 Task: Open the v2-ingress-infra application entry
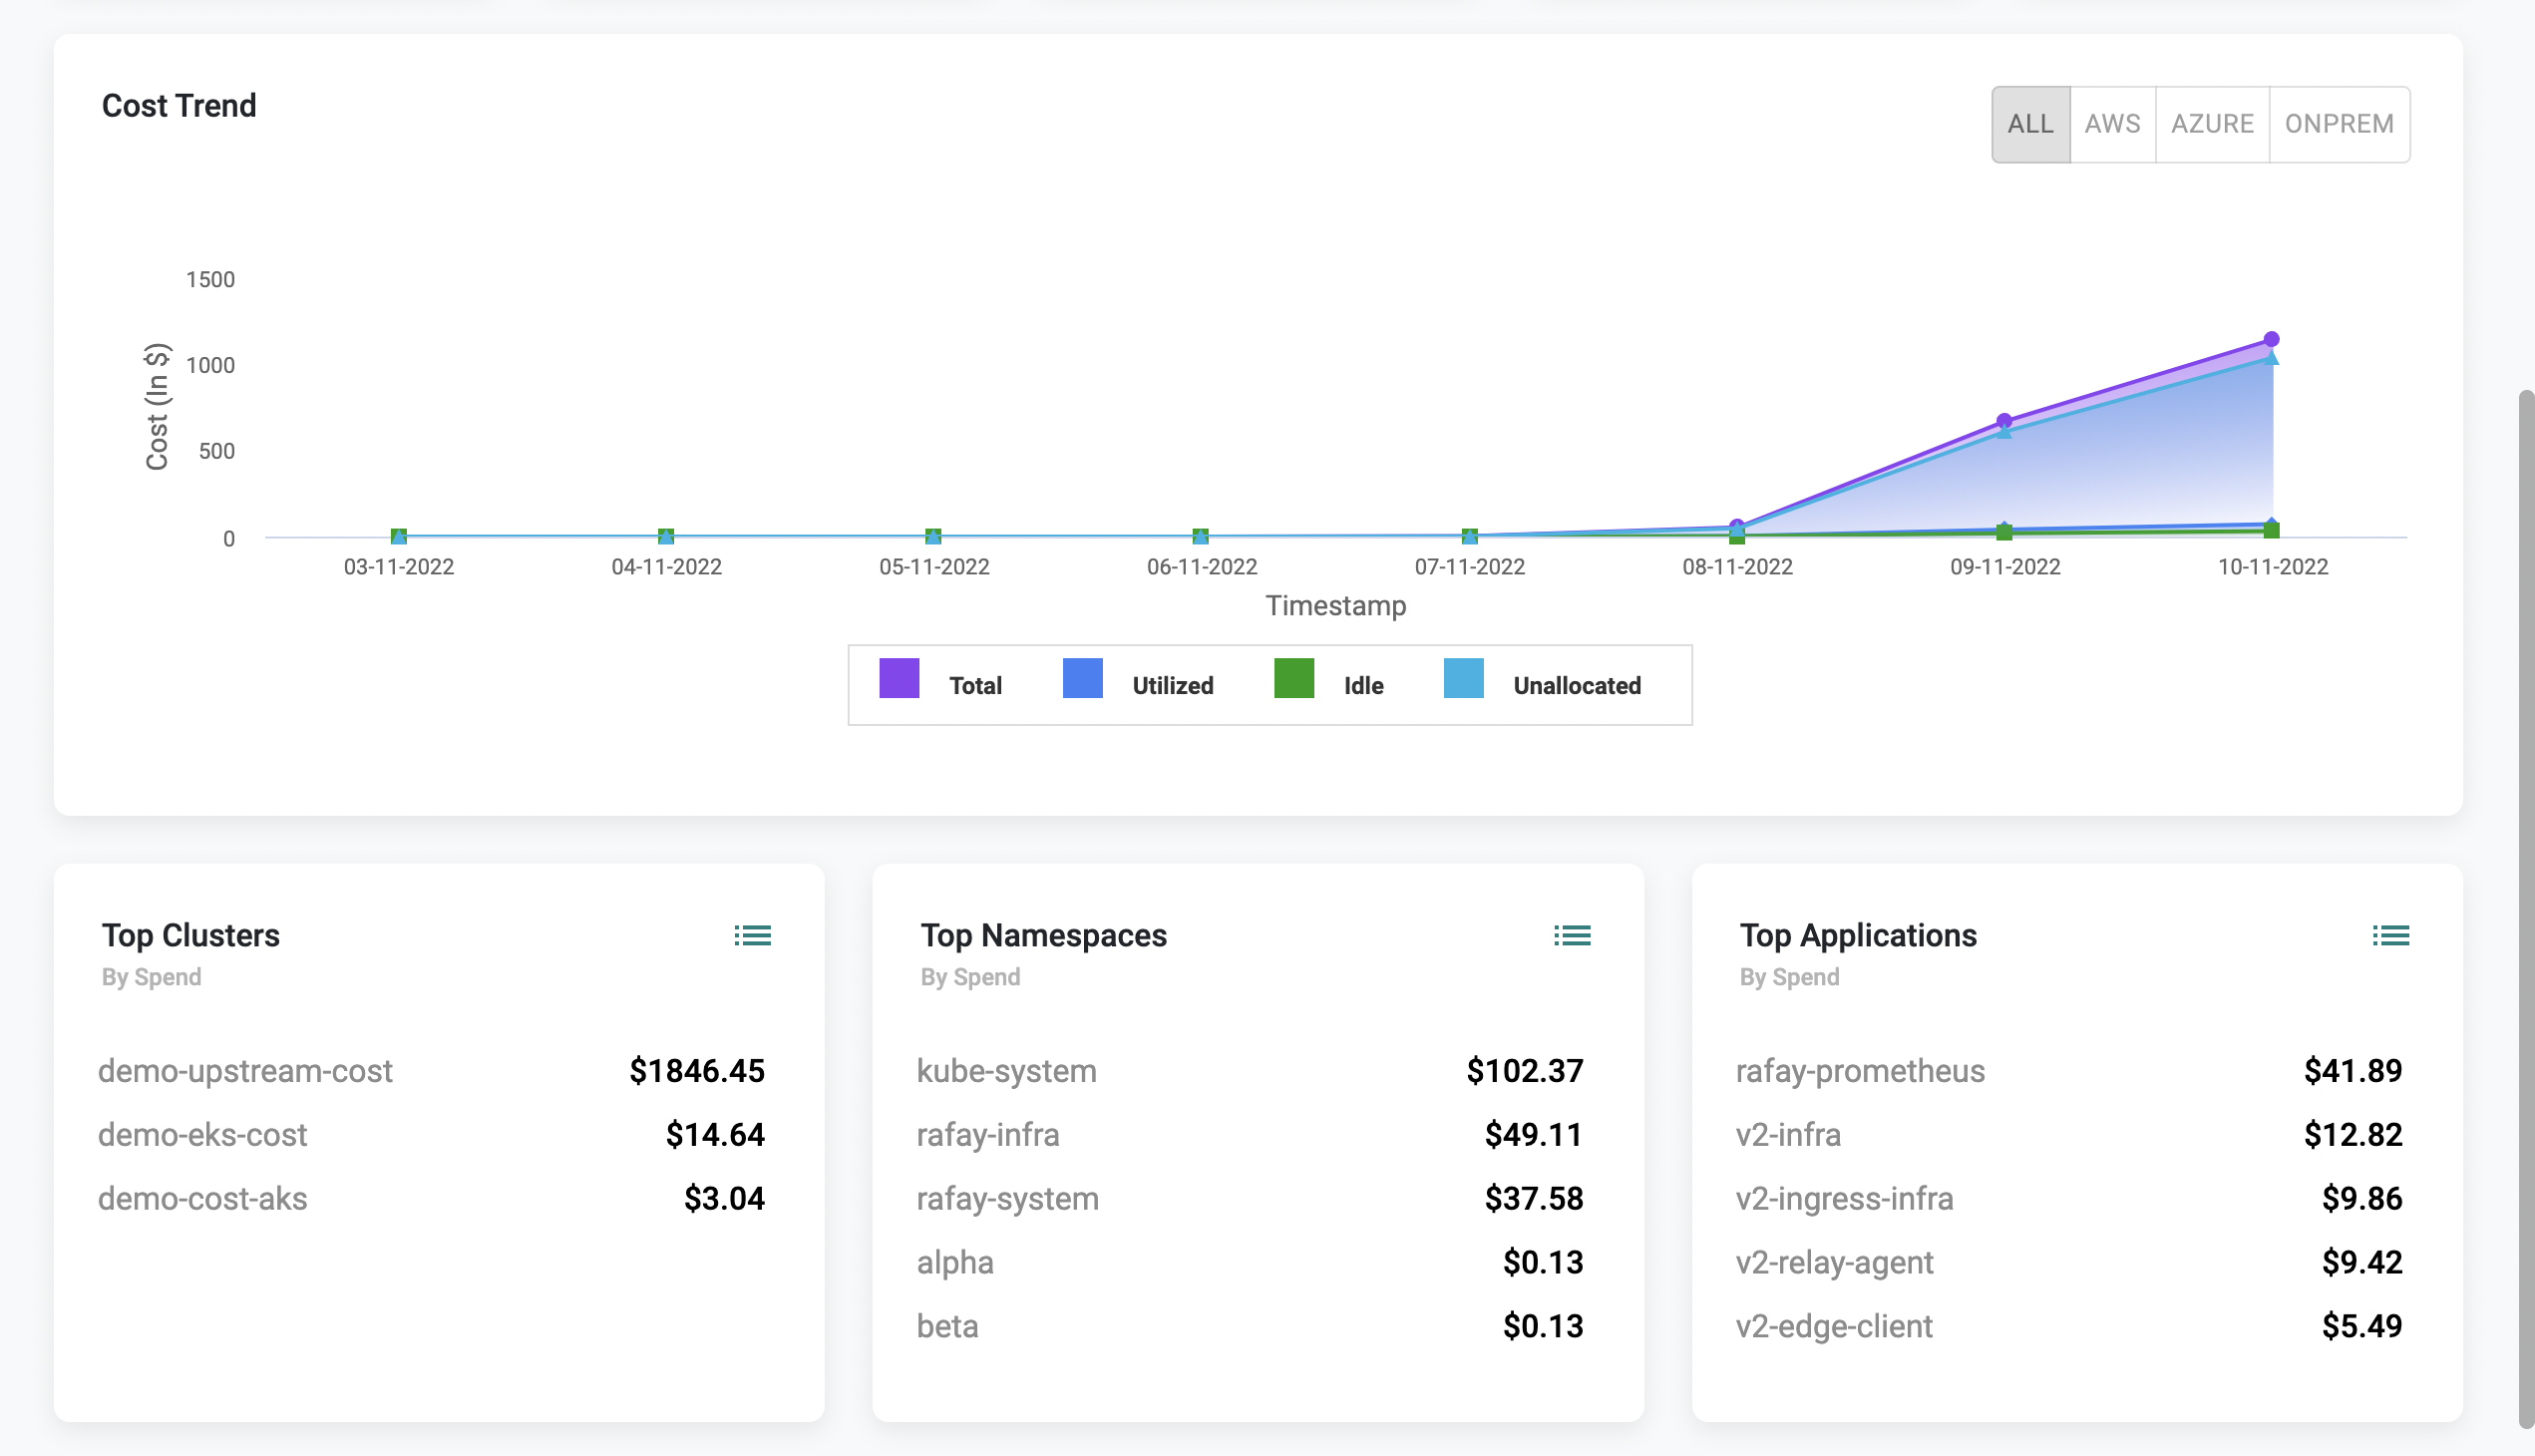point(1844,1199)
